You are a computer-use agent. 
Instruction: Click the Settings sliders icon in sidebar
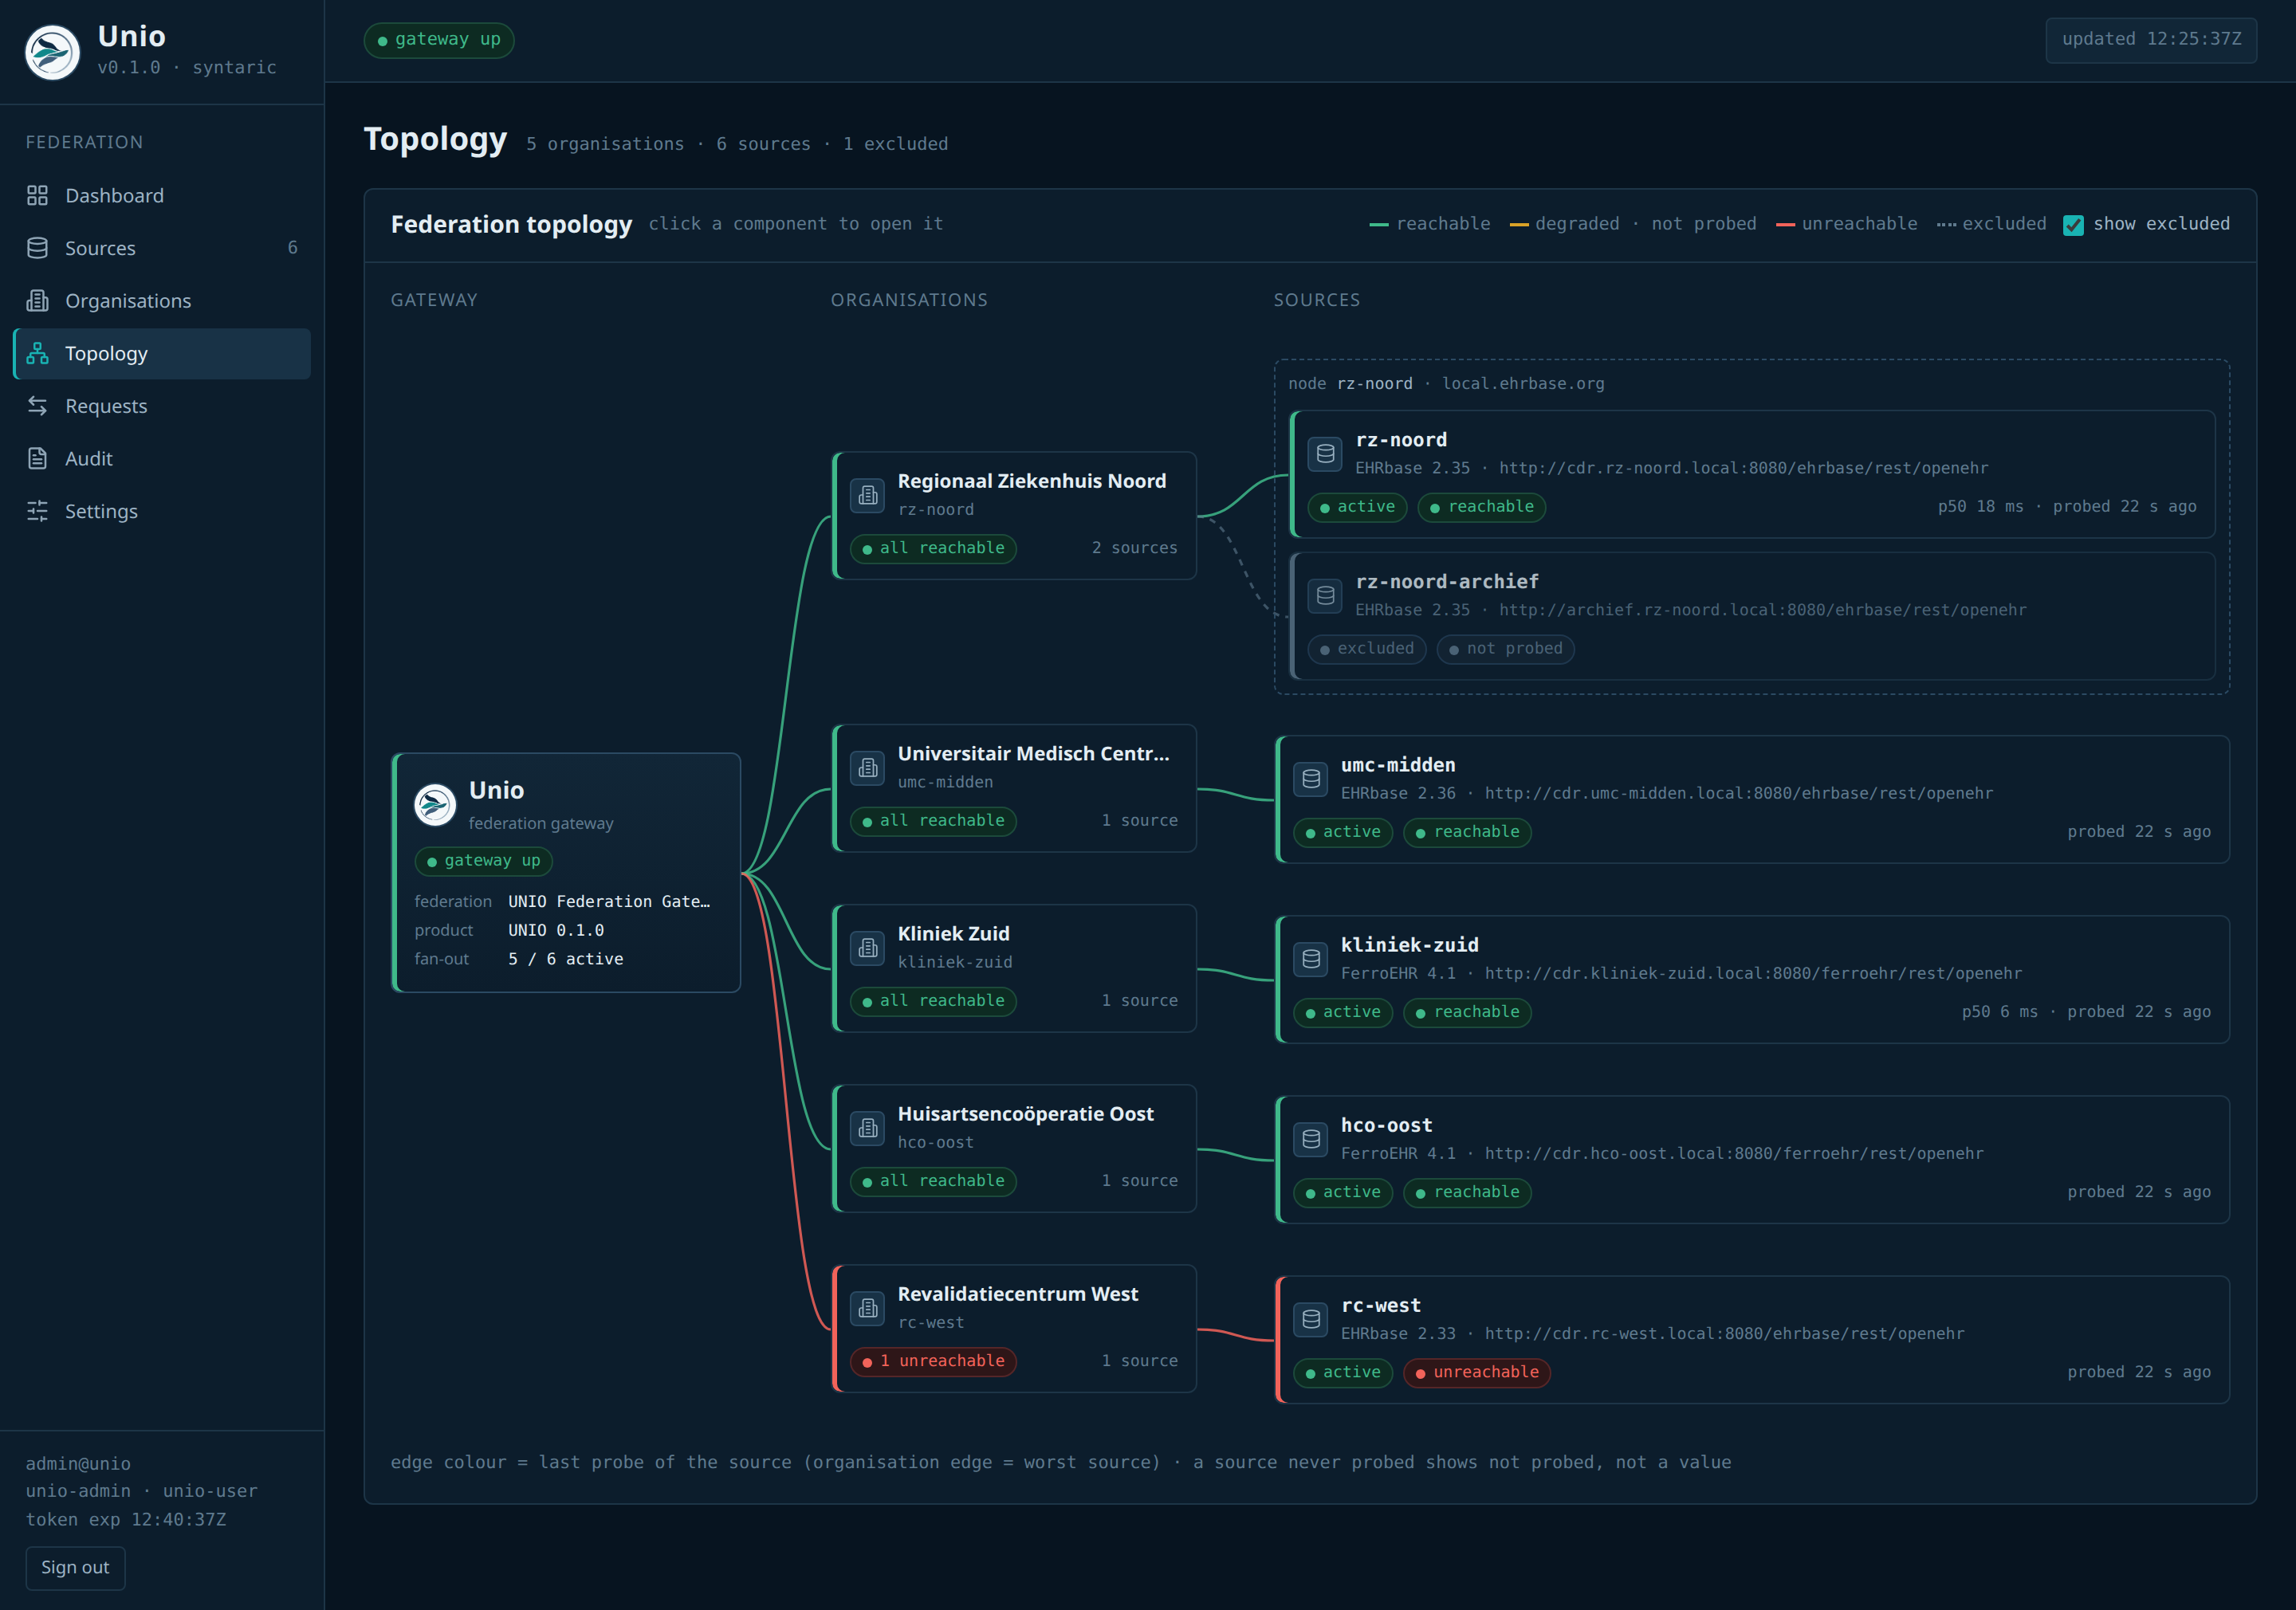pyautogui.click(x=37, y=511)
